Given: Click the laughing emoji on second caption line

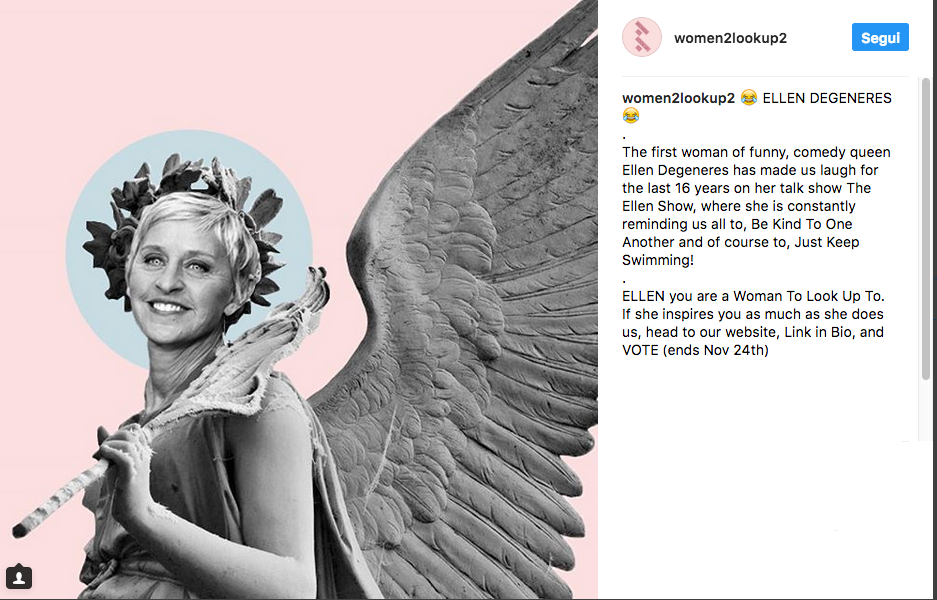Looking at the screenshot, I should coord(630,115).
